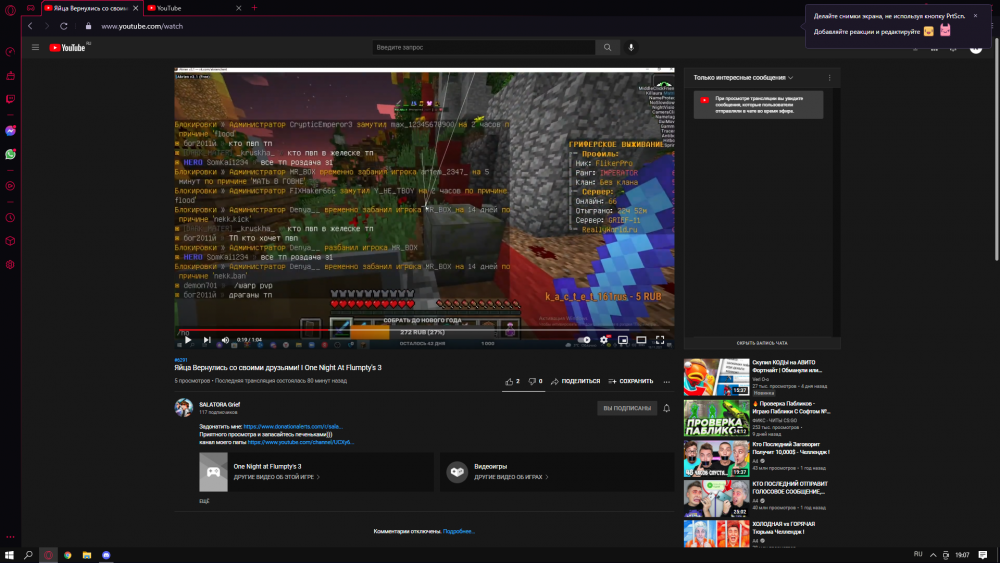Open Discord from Windows taskbar
The height and width of the screenshot is (563, 1000).
[x=107, y=555]
